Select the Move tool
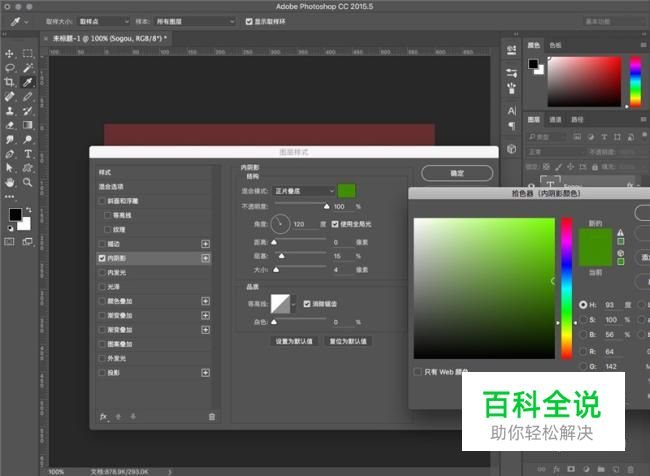 point(10,53)
